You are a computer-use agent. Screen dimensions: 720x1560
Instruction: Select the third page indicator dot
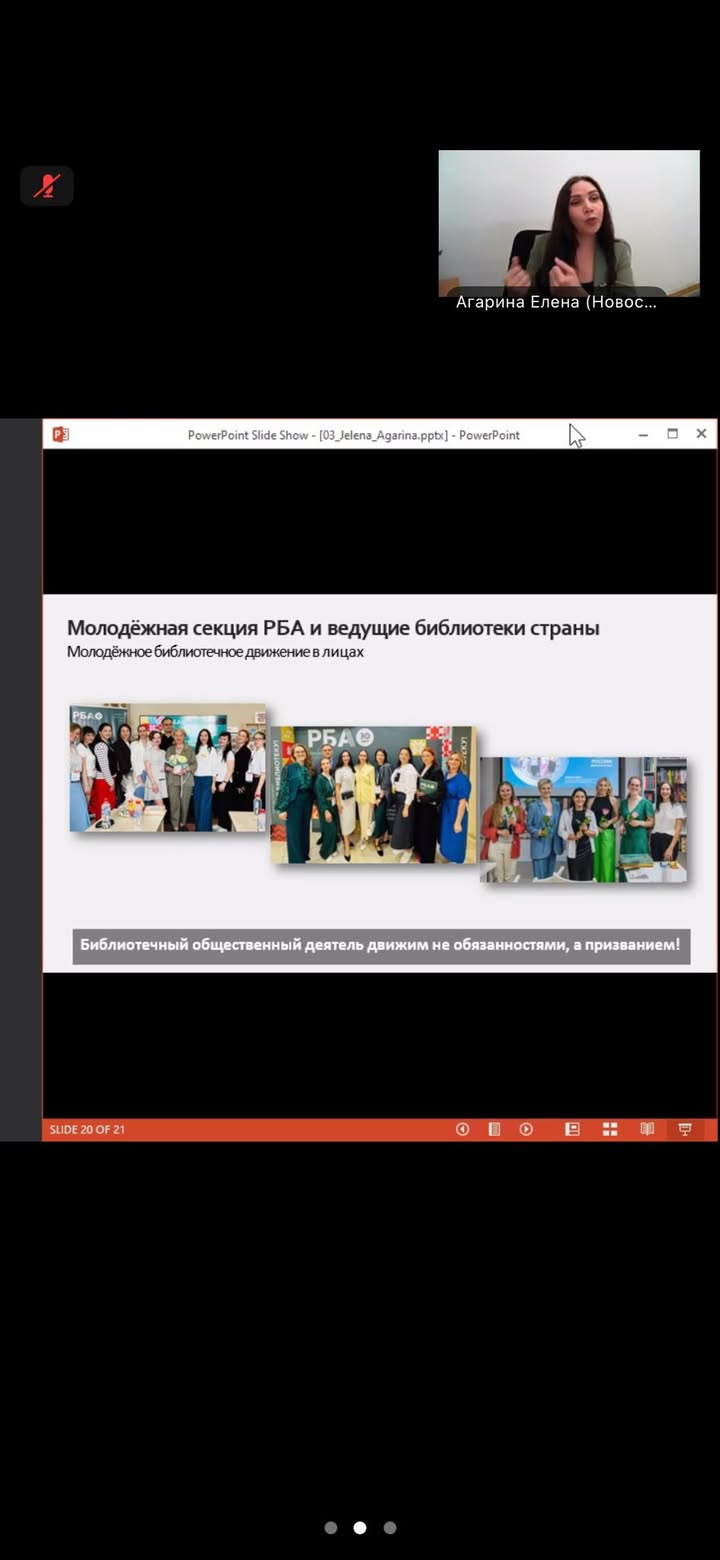390,1527
